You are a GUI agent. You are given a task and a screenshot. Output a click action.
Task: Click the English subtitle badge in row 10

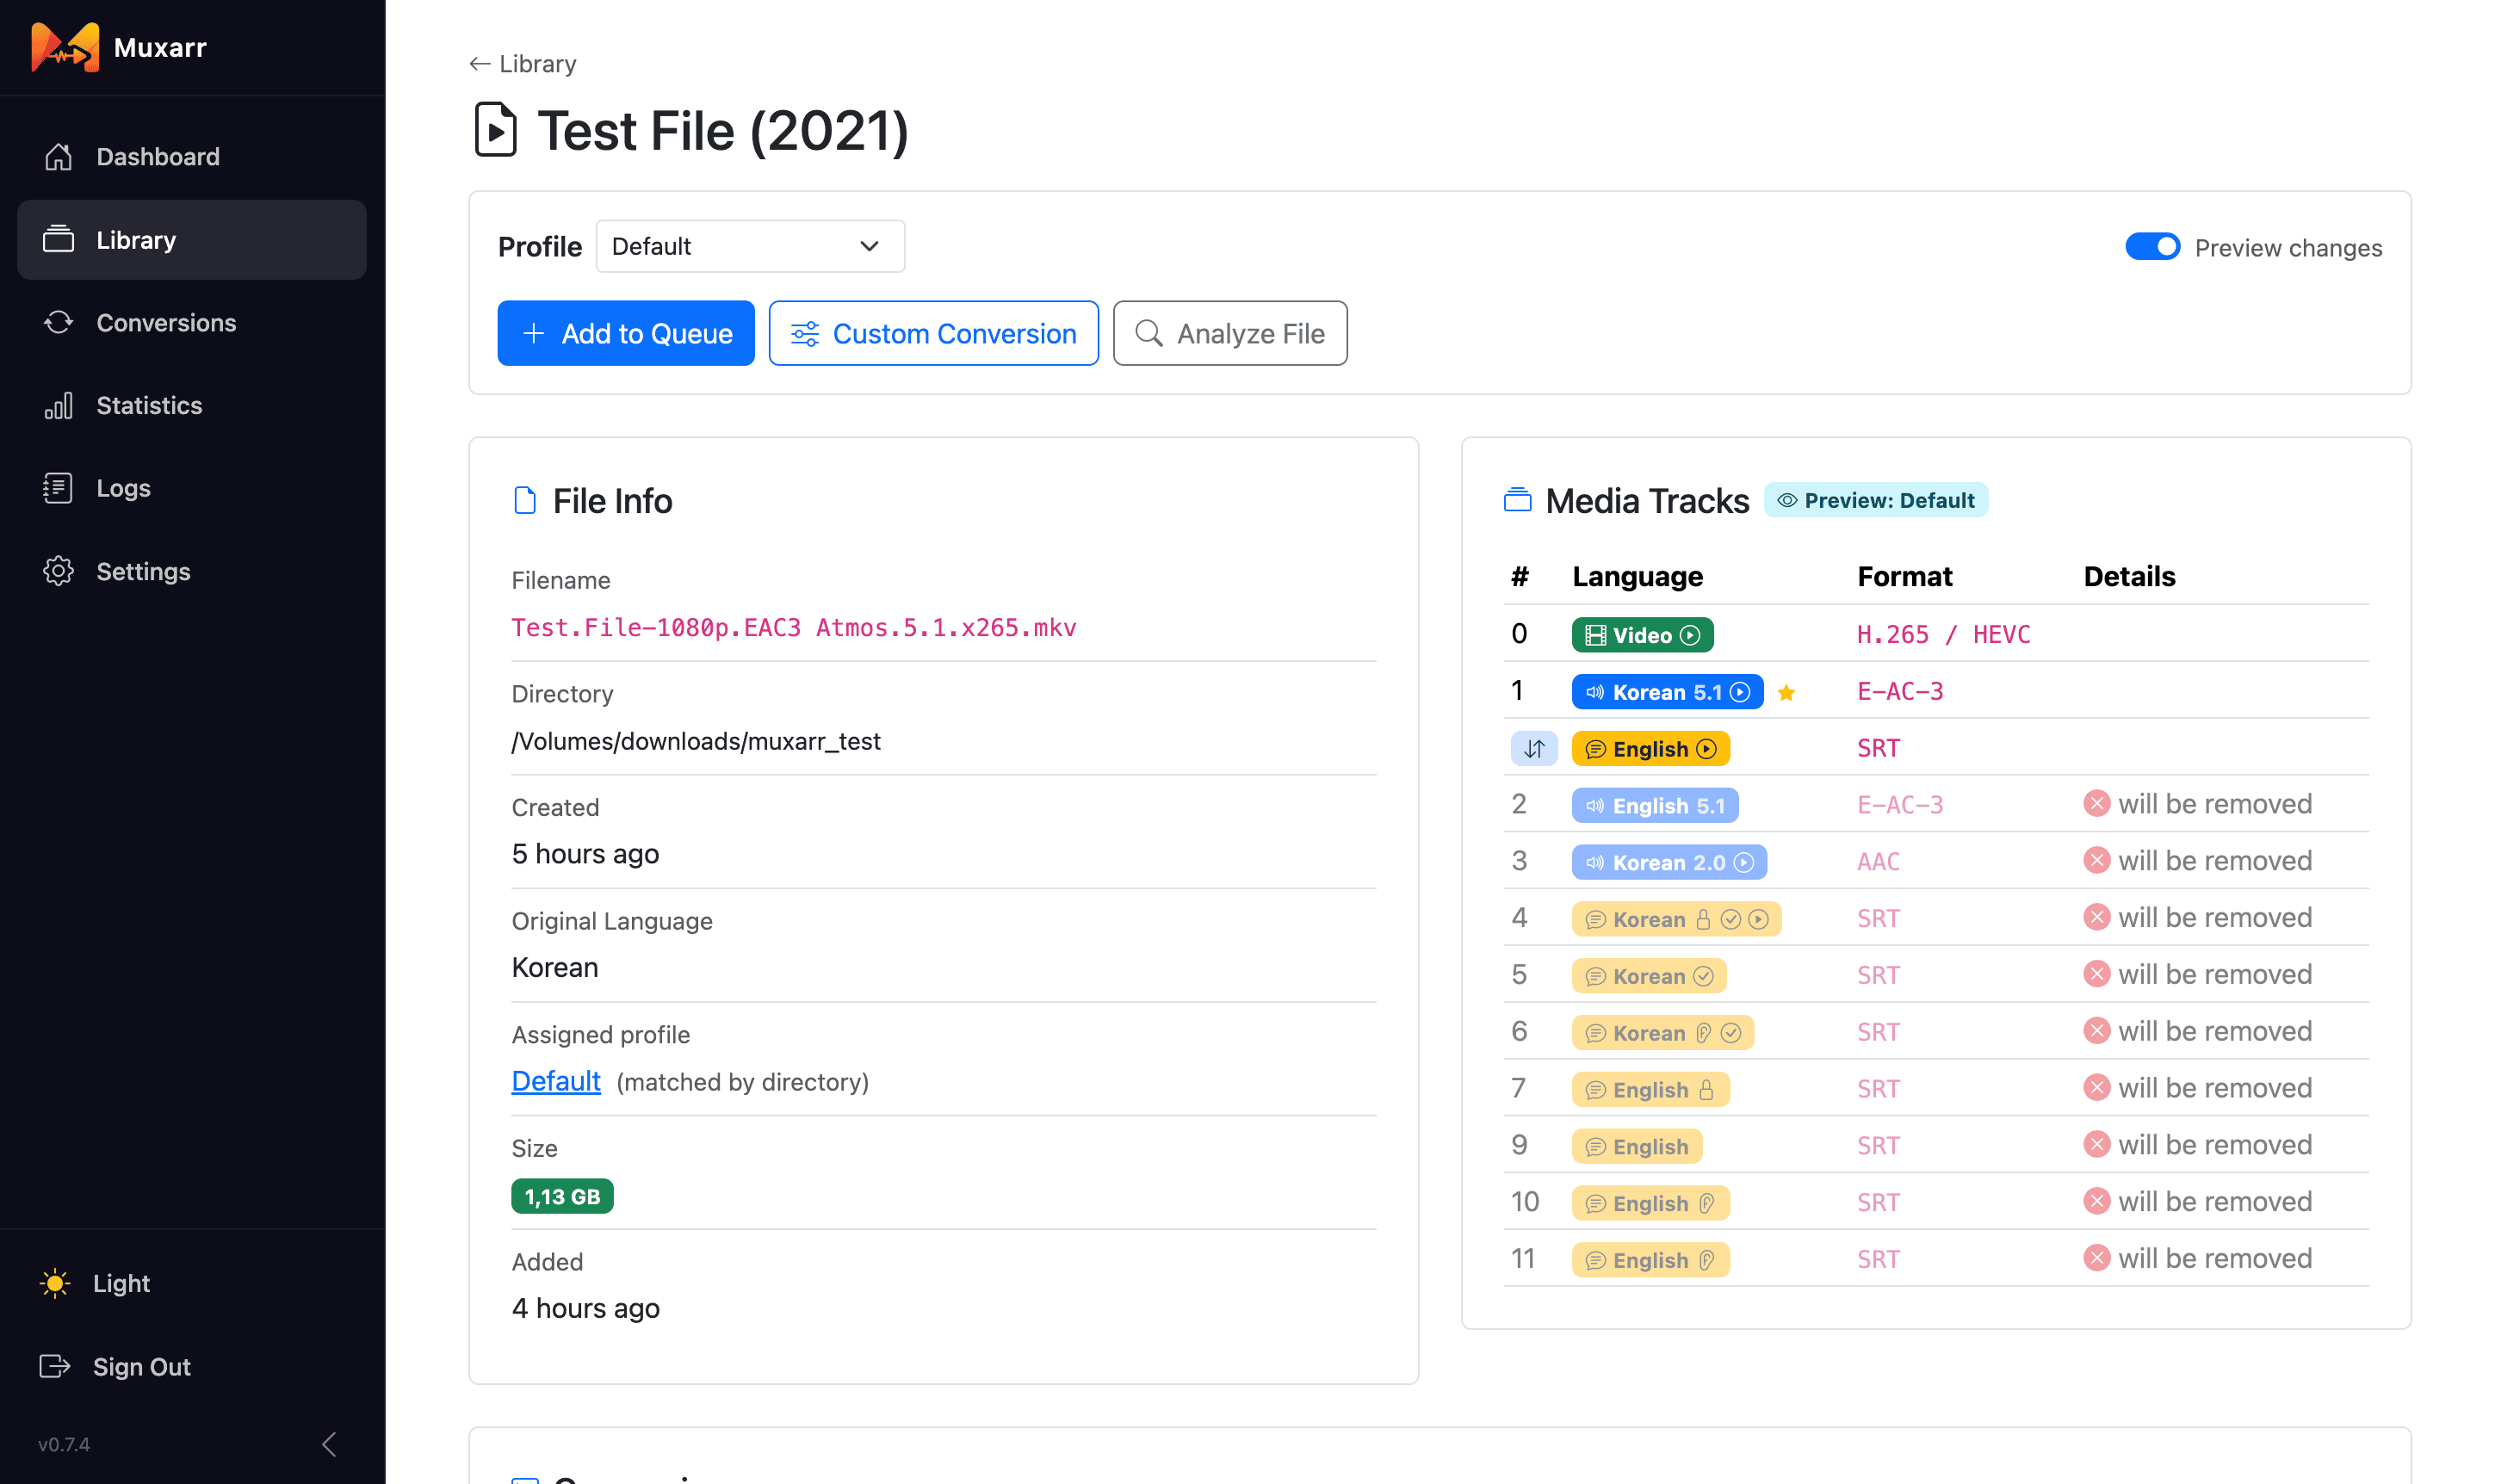[x=1650, y=1203]
